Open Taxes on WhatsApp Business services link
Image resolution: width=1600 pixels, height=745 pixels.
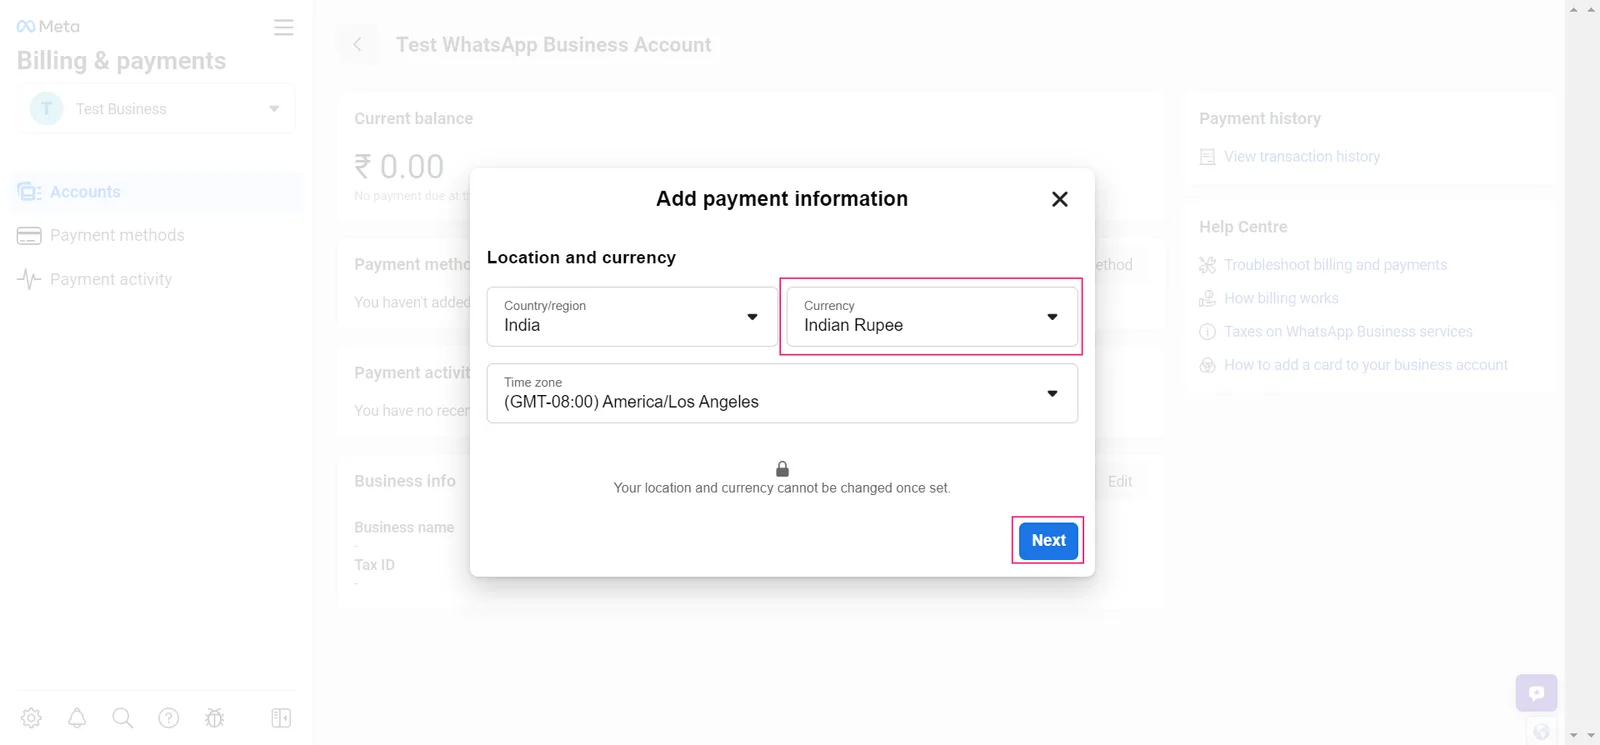[x=1348, y=332]
